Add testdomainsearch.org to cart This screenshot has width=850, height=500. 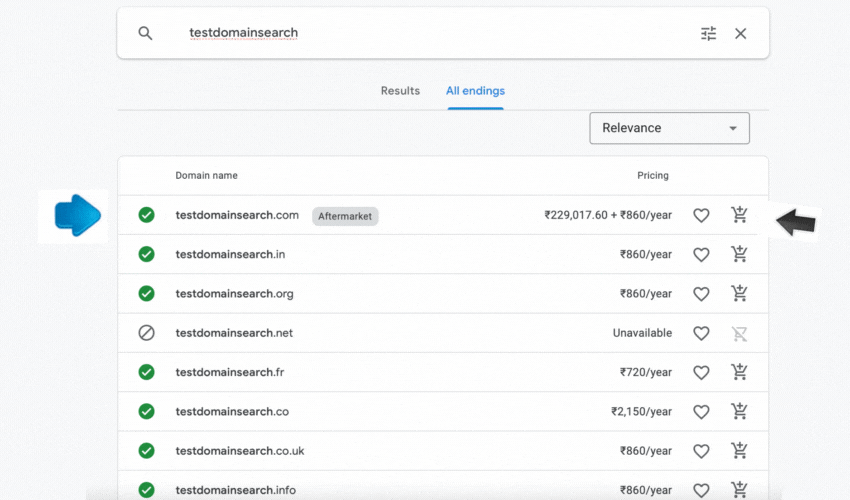pyautogui.click(x=739, y=293)
